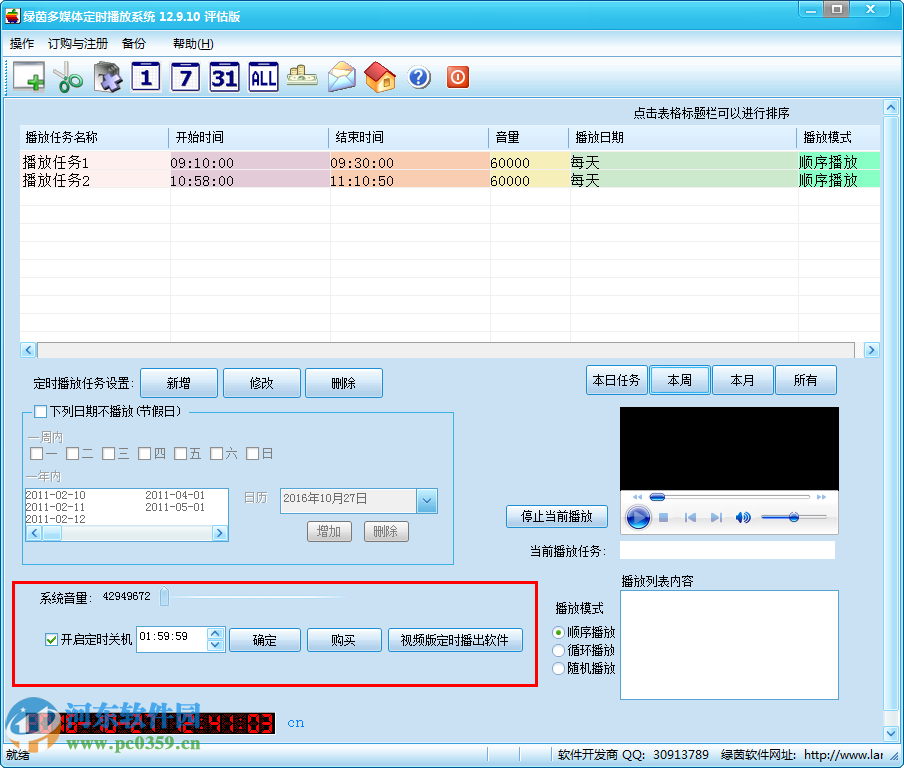
Task: Expand the holiday date list right scroll arrow
Action: (220, 533)
